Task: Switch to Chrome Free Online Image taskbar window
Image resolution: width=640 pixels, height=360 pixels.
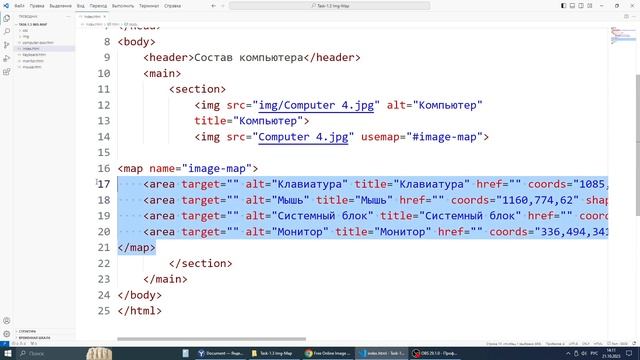Action: [x=327, y=353]
